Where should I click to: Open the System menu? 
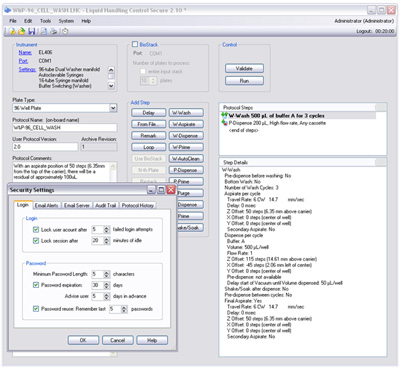click(x=66, y=21)
